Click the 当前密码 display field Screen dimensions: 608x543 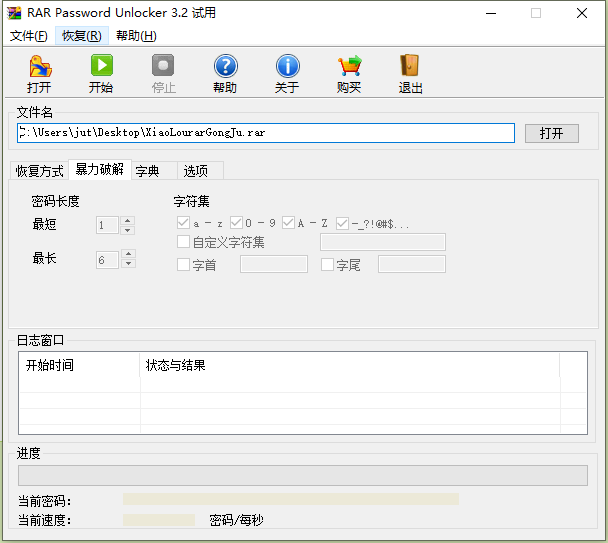pos(291,500)
